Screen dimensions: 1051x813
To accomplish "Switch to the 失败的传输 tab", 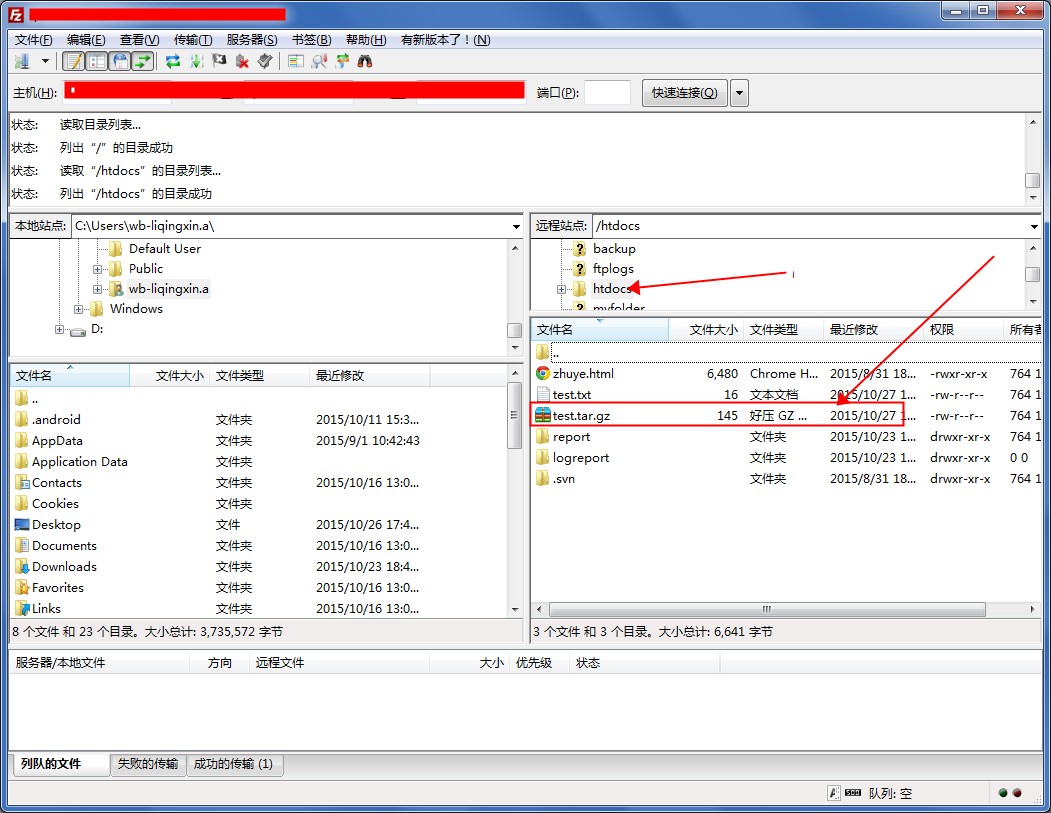I will coord(148,764).
